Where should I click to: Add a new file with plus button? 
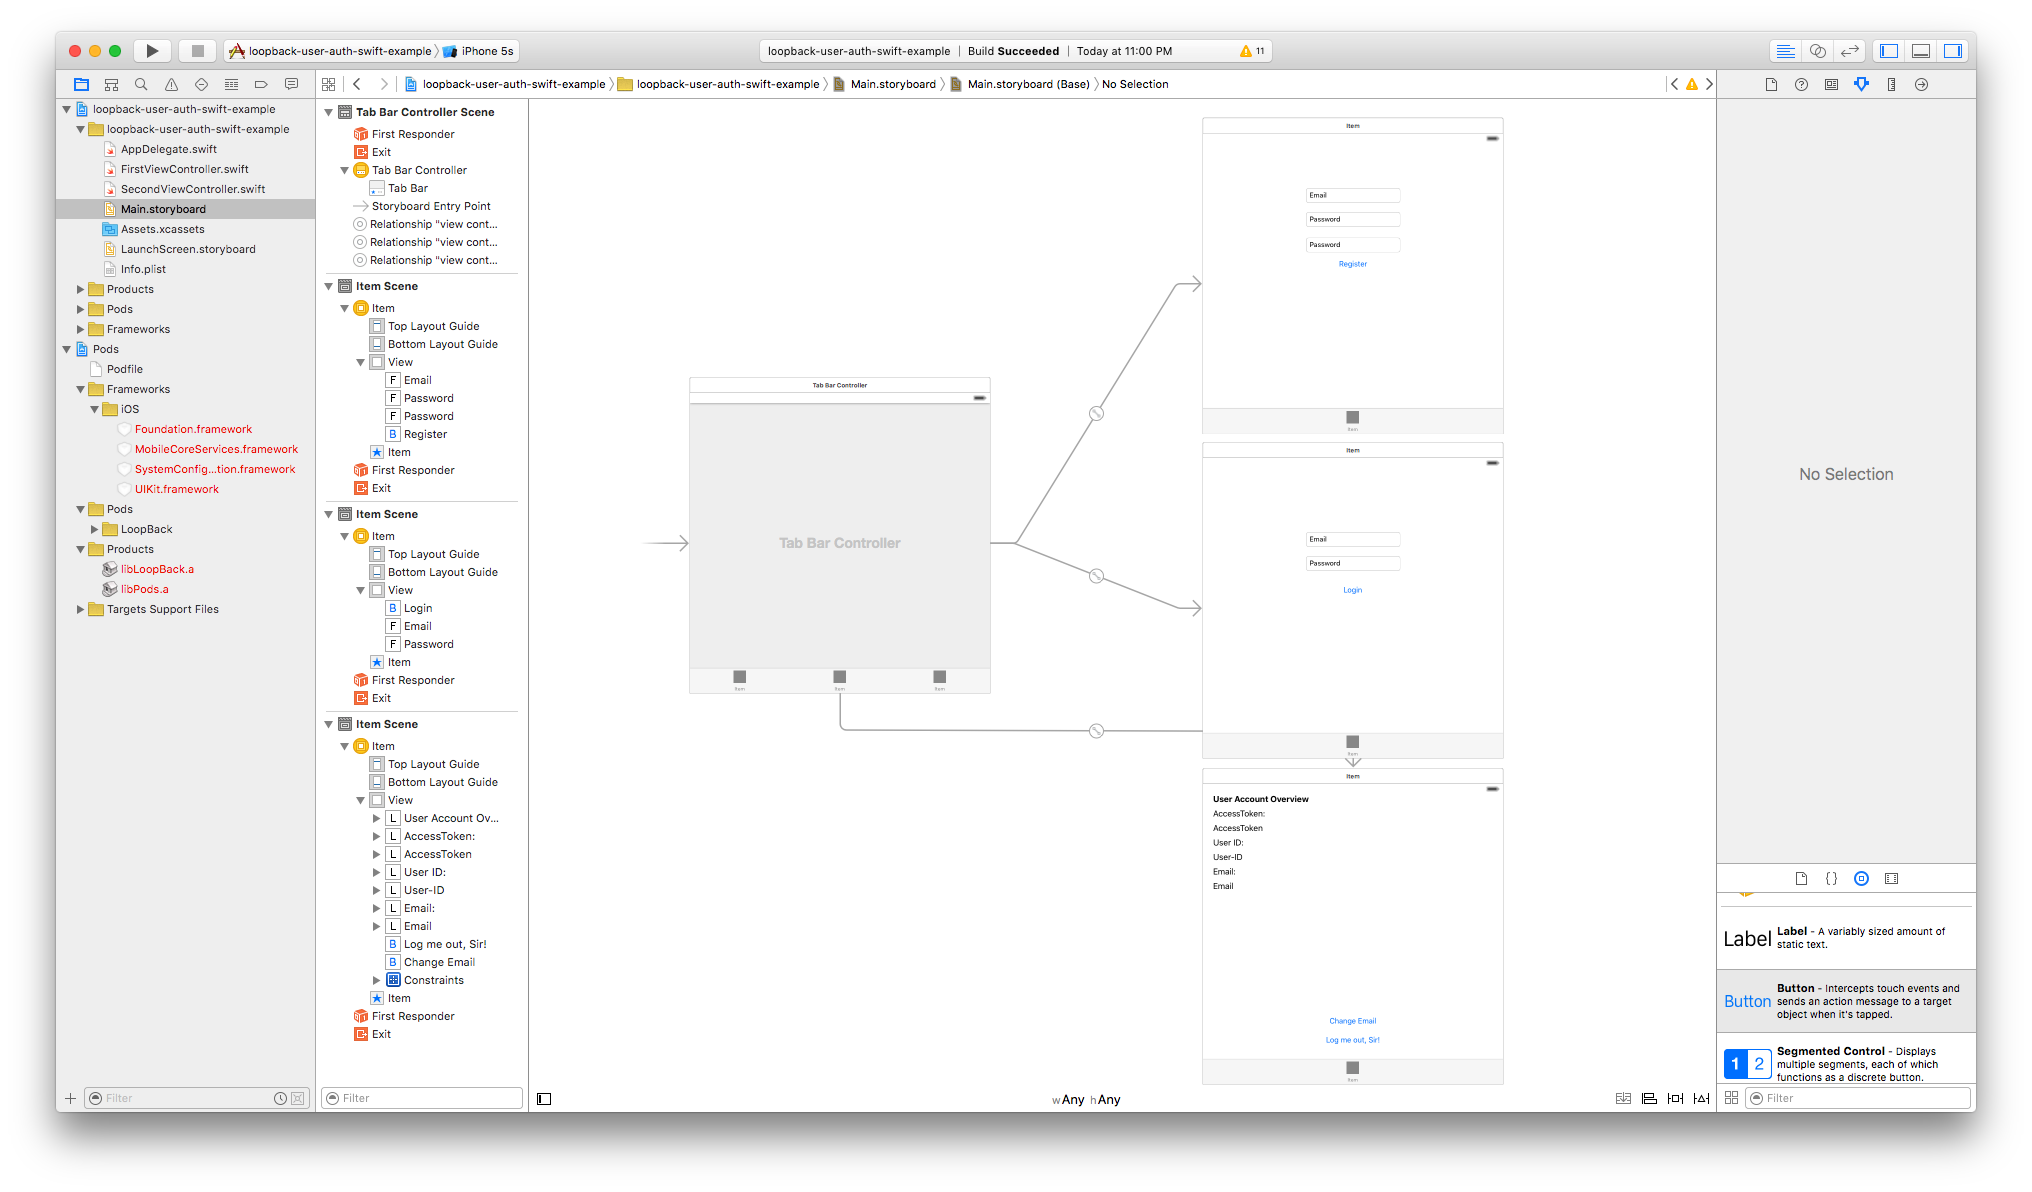click(70, 1098)
